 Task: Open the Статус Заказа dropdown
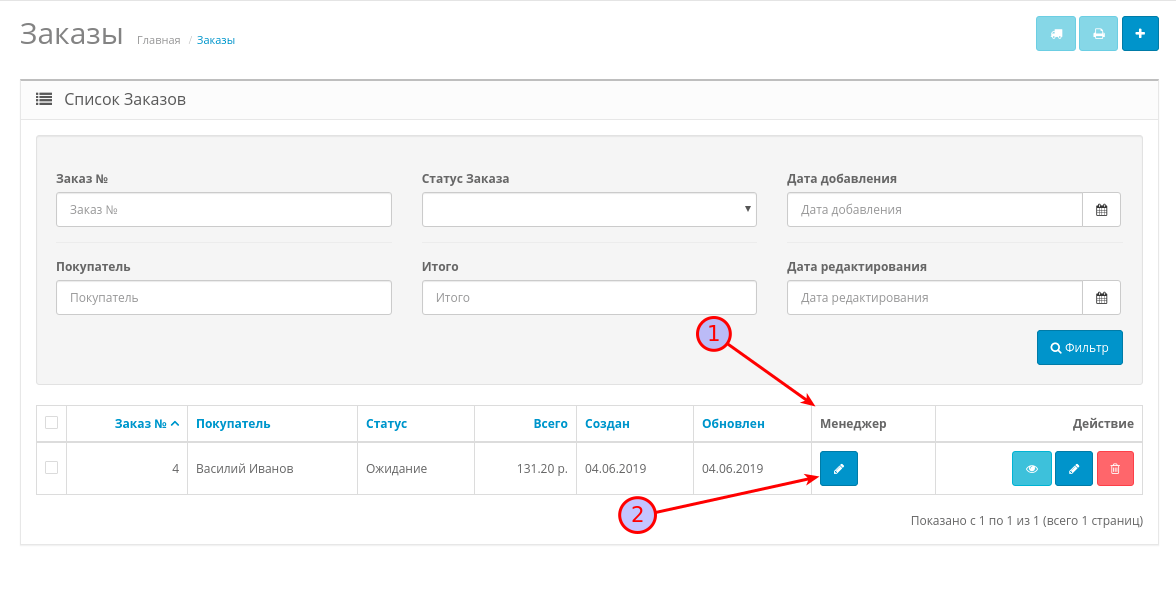click(589, 210)
